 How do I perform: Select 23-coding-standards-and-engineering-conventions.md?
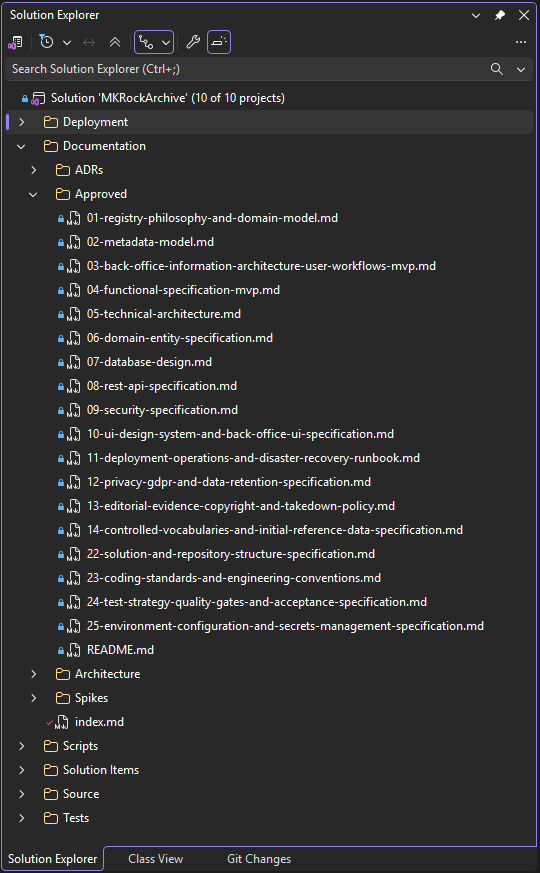tap(234, 577)
